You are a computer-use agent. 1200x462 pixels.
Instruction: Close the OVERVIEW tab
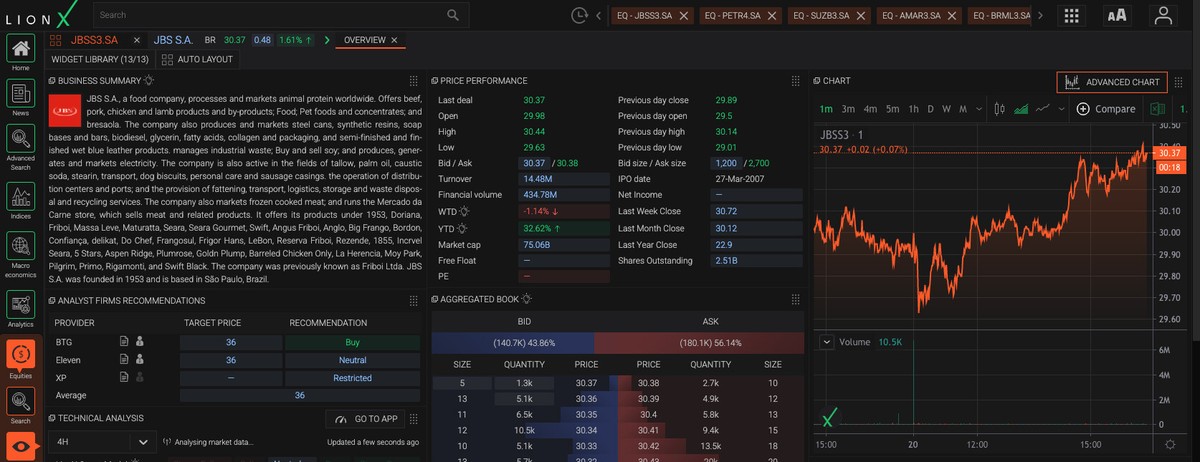[394, 41]
